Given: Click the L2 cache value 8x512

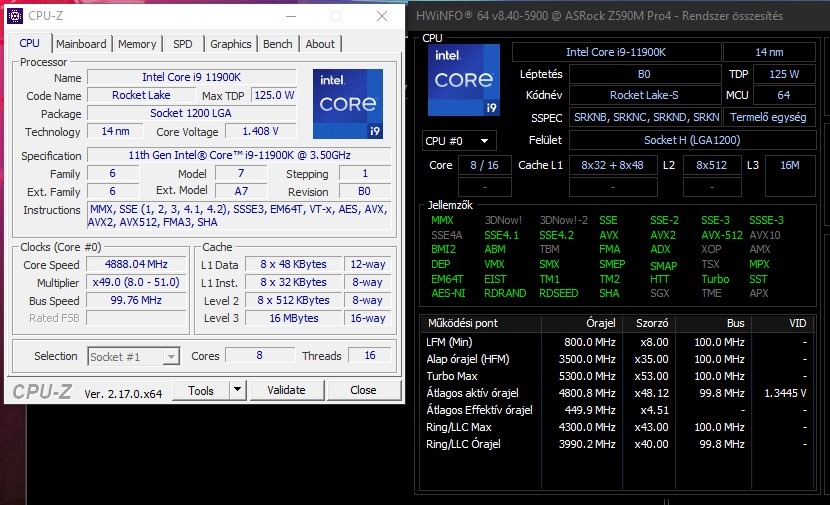Looking at the screenshot, I should coord(712,165).
